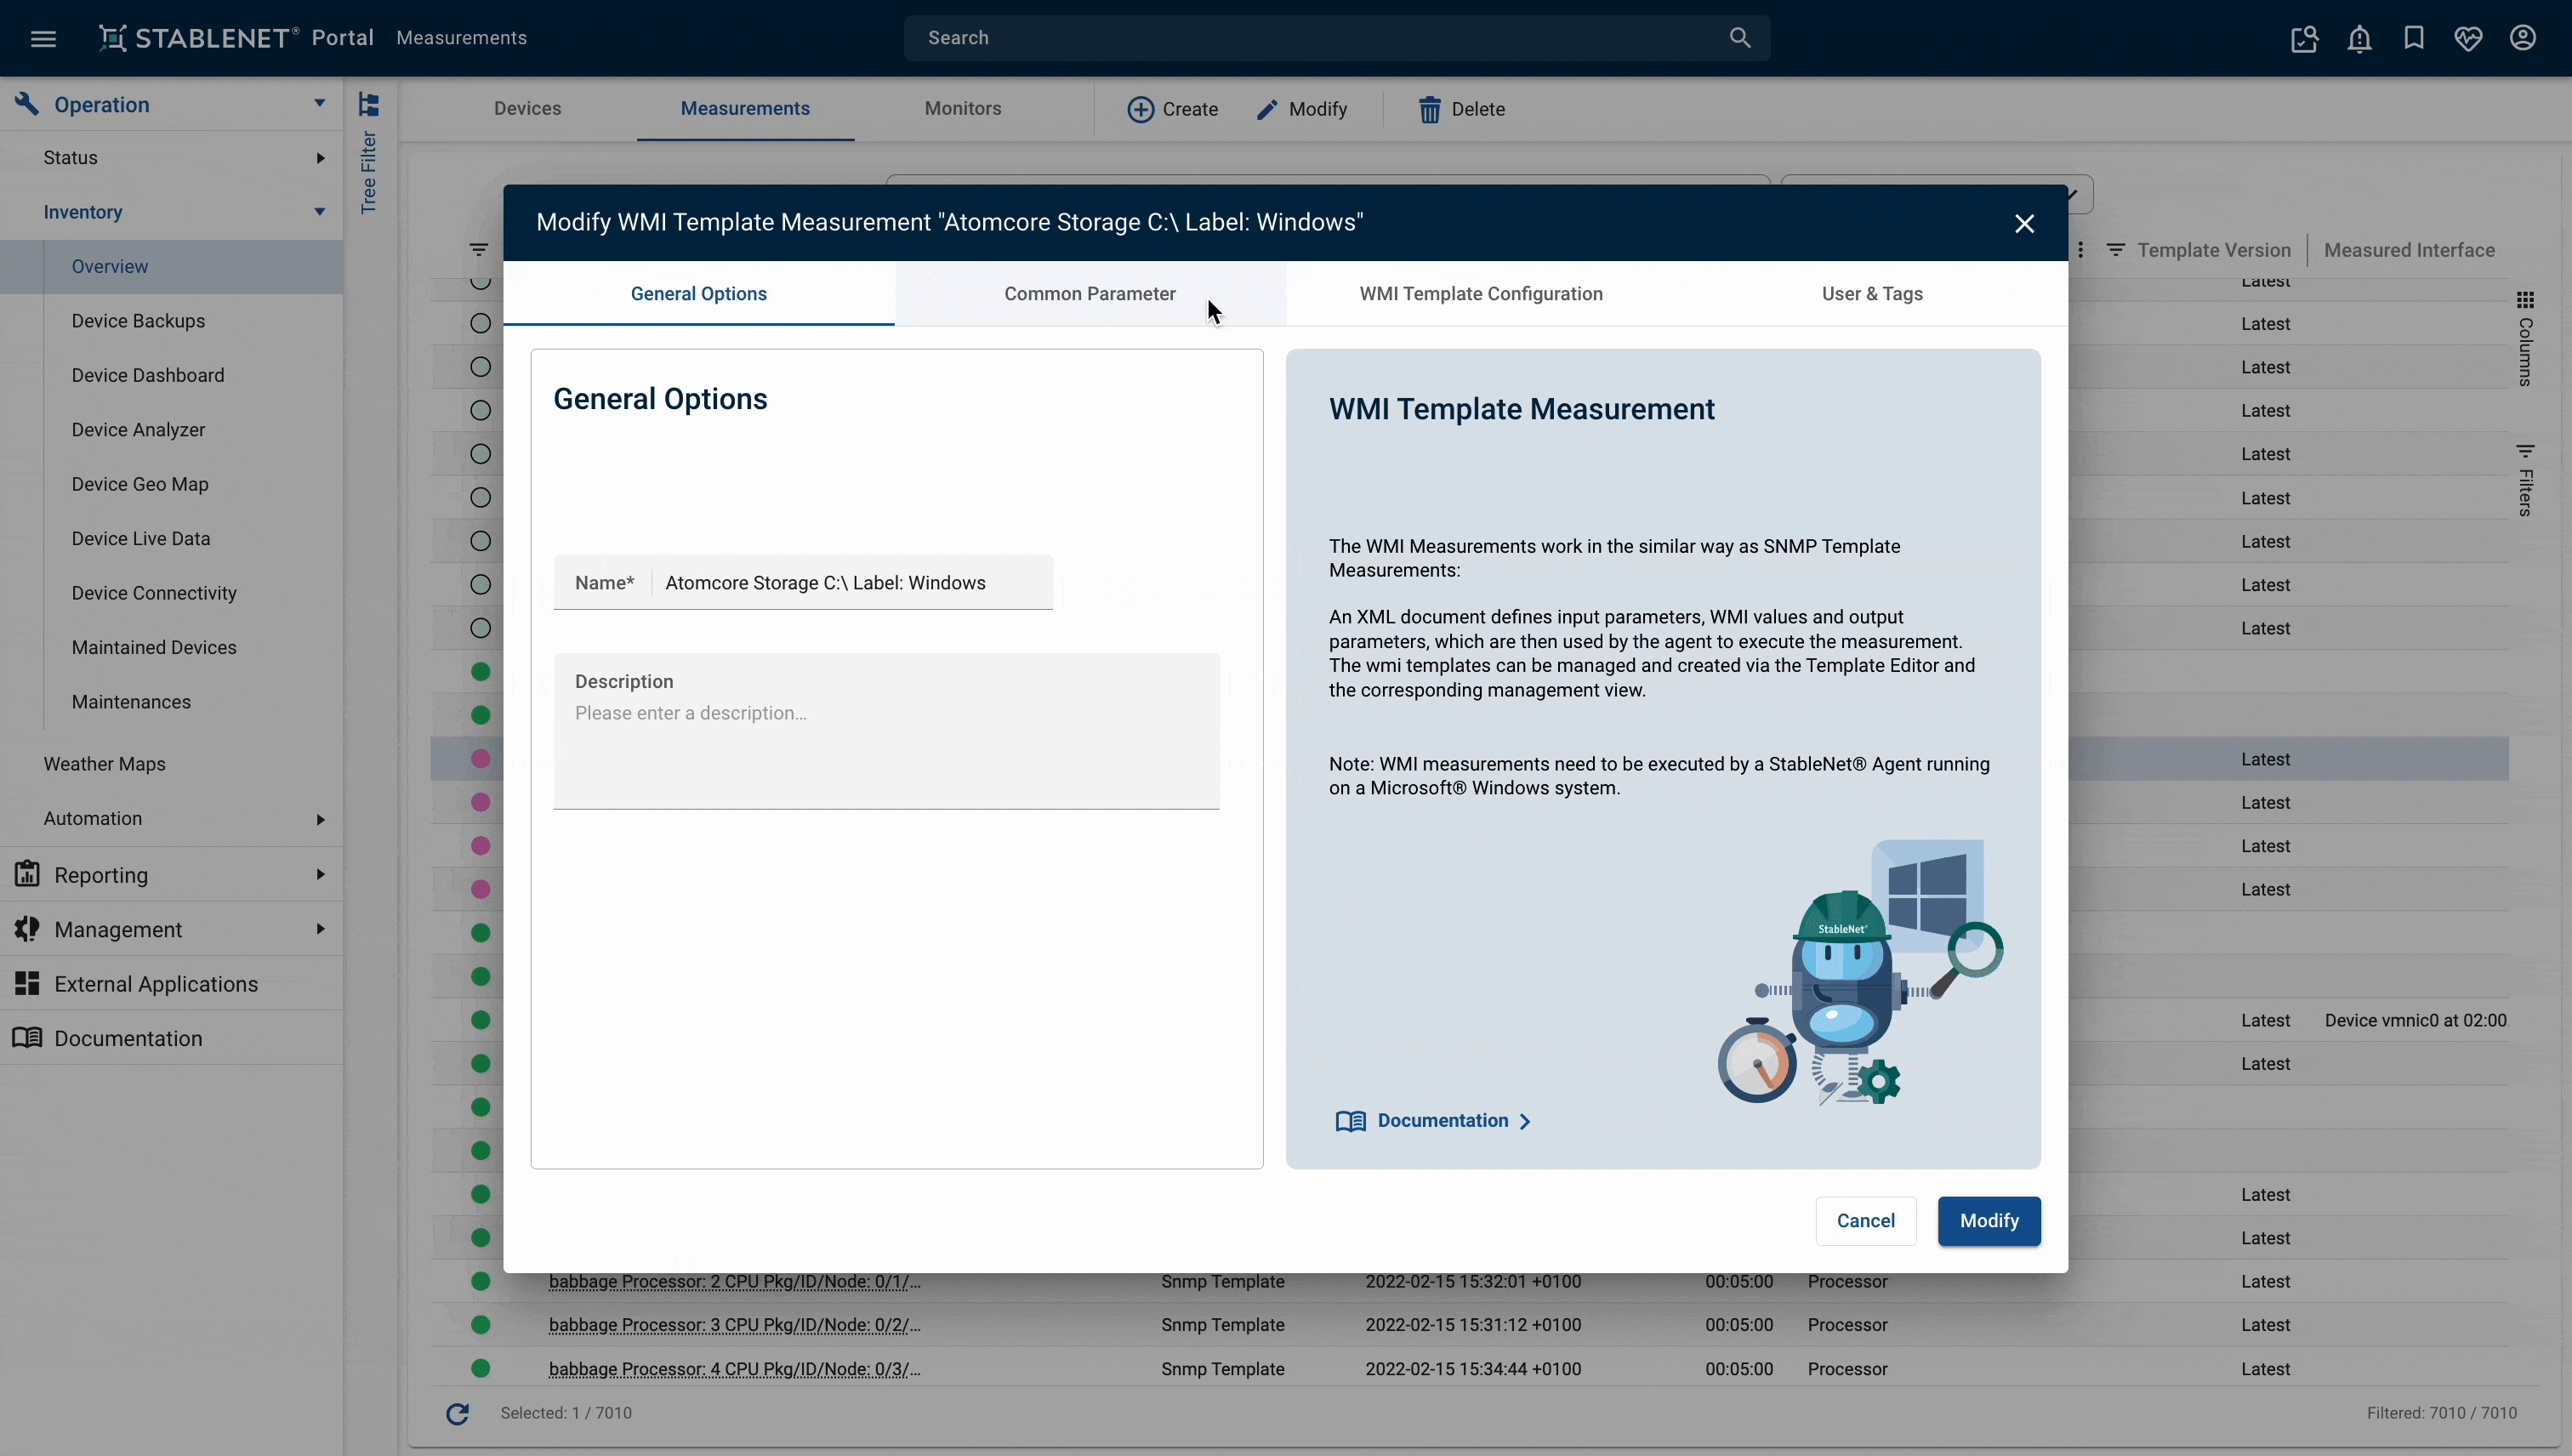Switch to Common Parameter tab

coord(1090,294)
